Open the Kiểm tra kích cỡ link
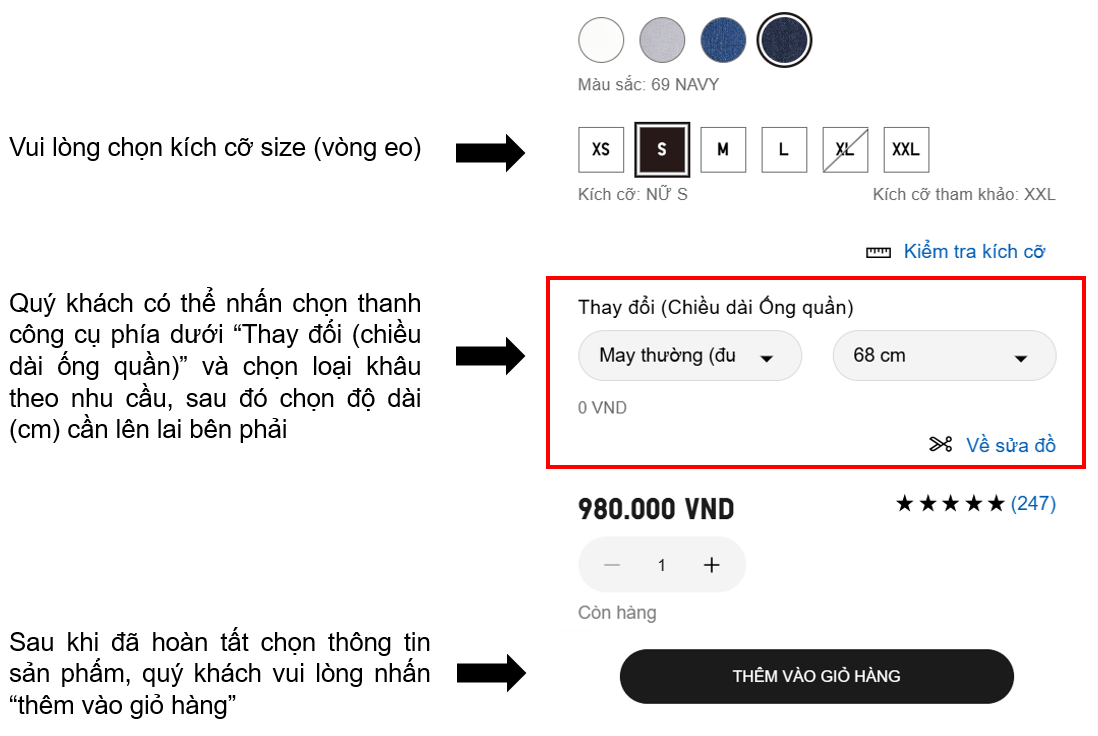This screenshot has height=736, width=1098. [x=974, y=252]
